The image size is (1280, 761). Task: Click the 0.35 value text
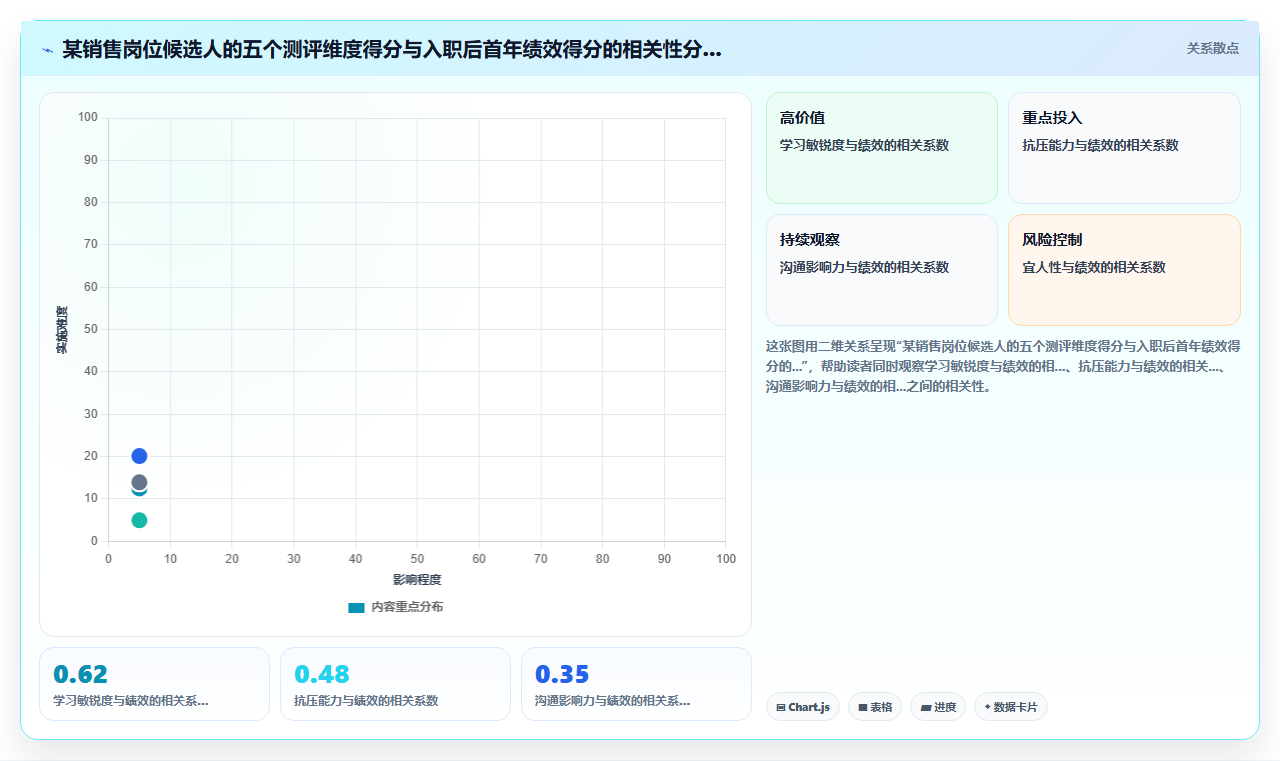(x=562, y=674)
